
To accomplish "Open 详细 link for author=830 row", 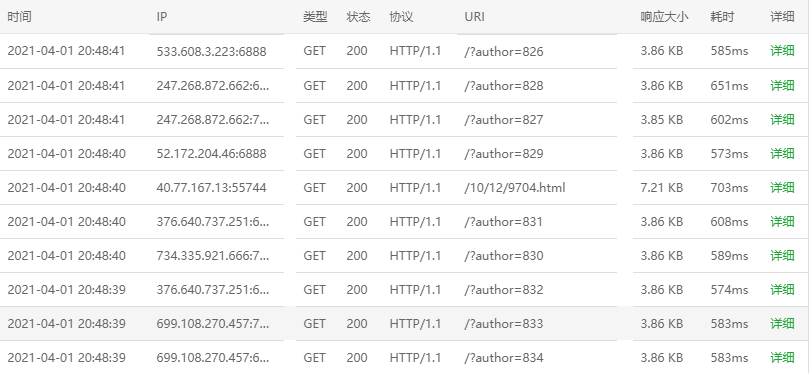I will coord(782,255).
